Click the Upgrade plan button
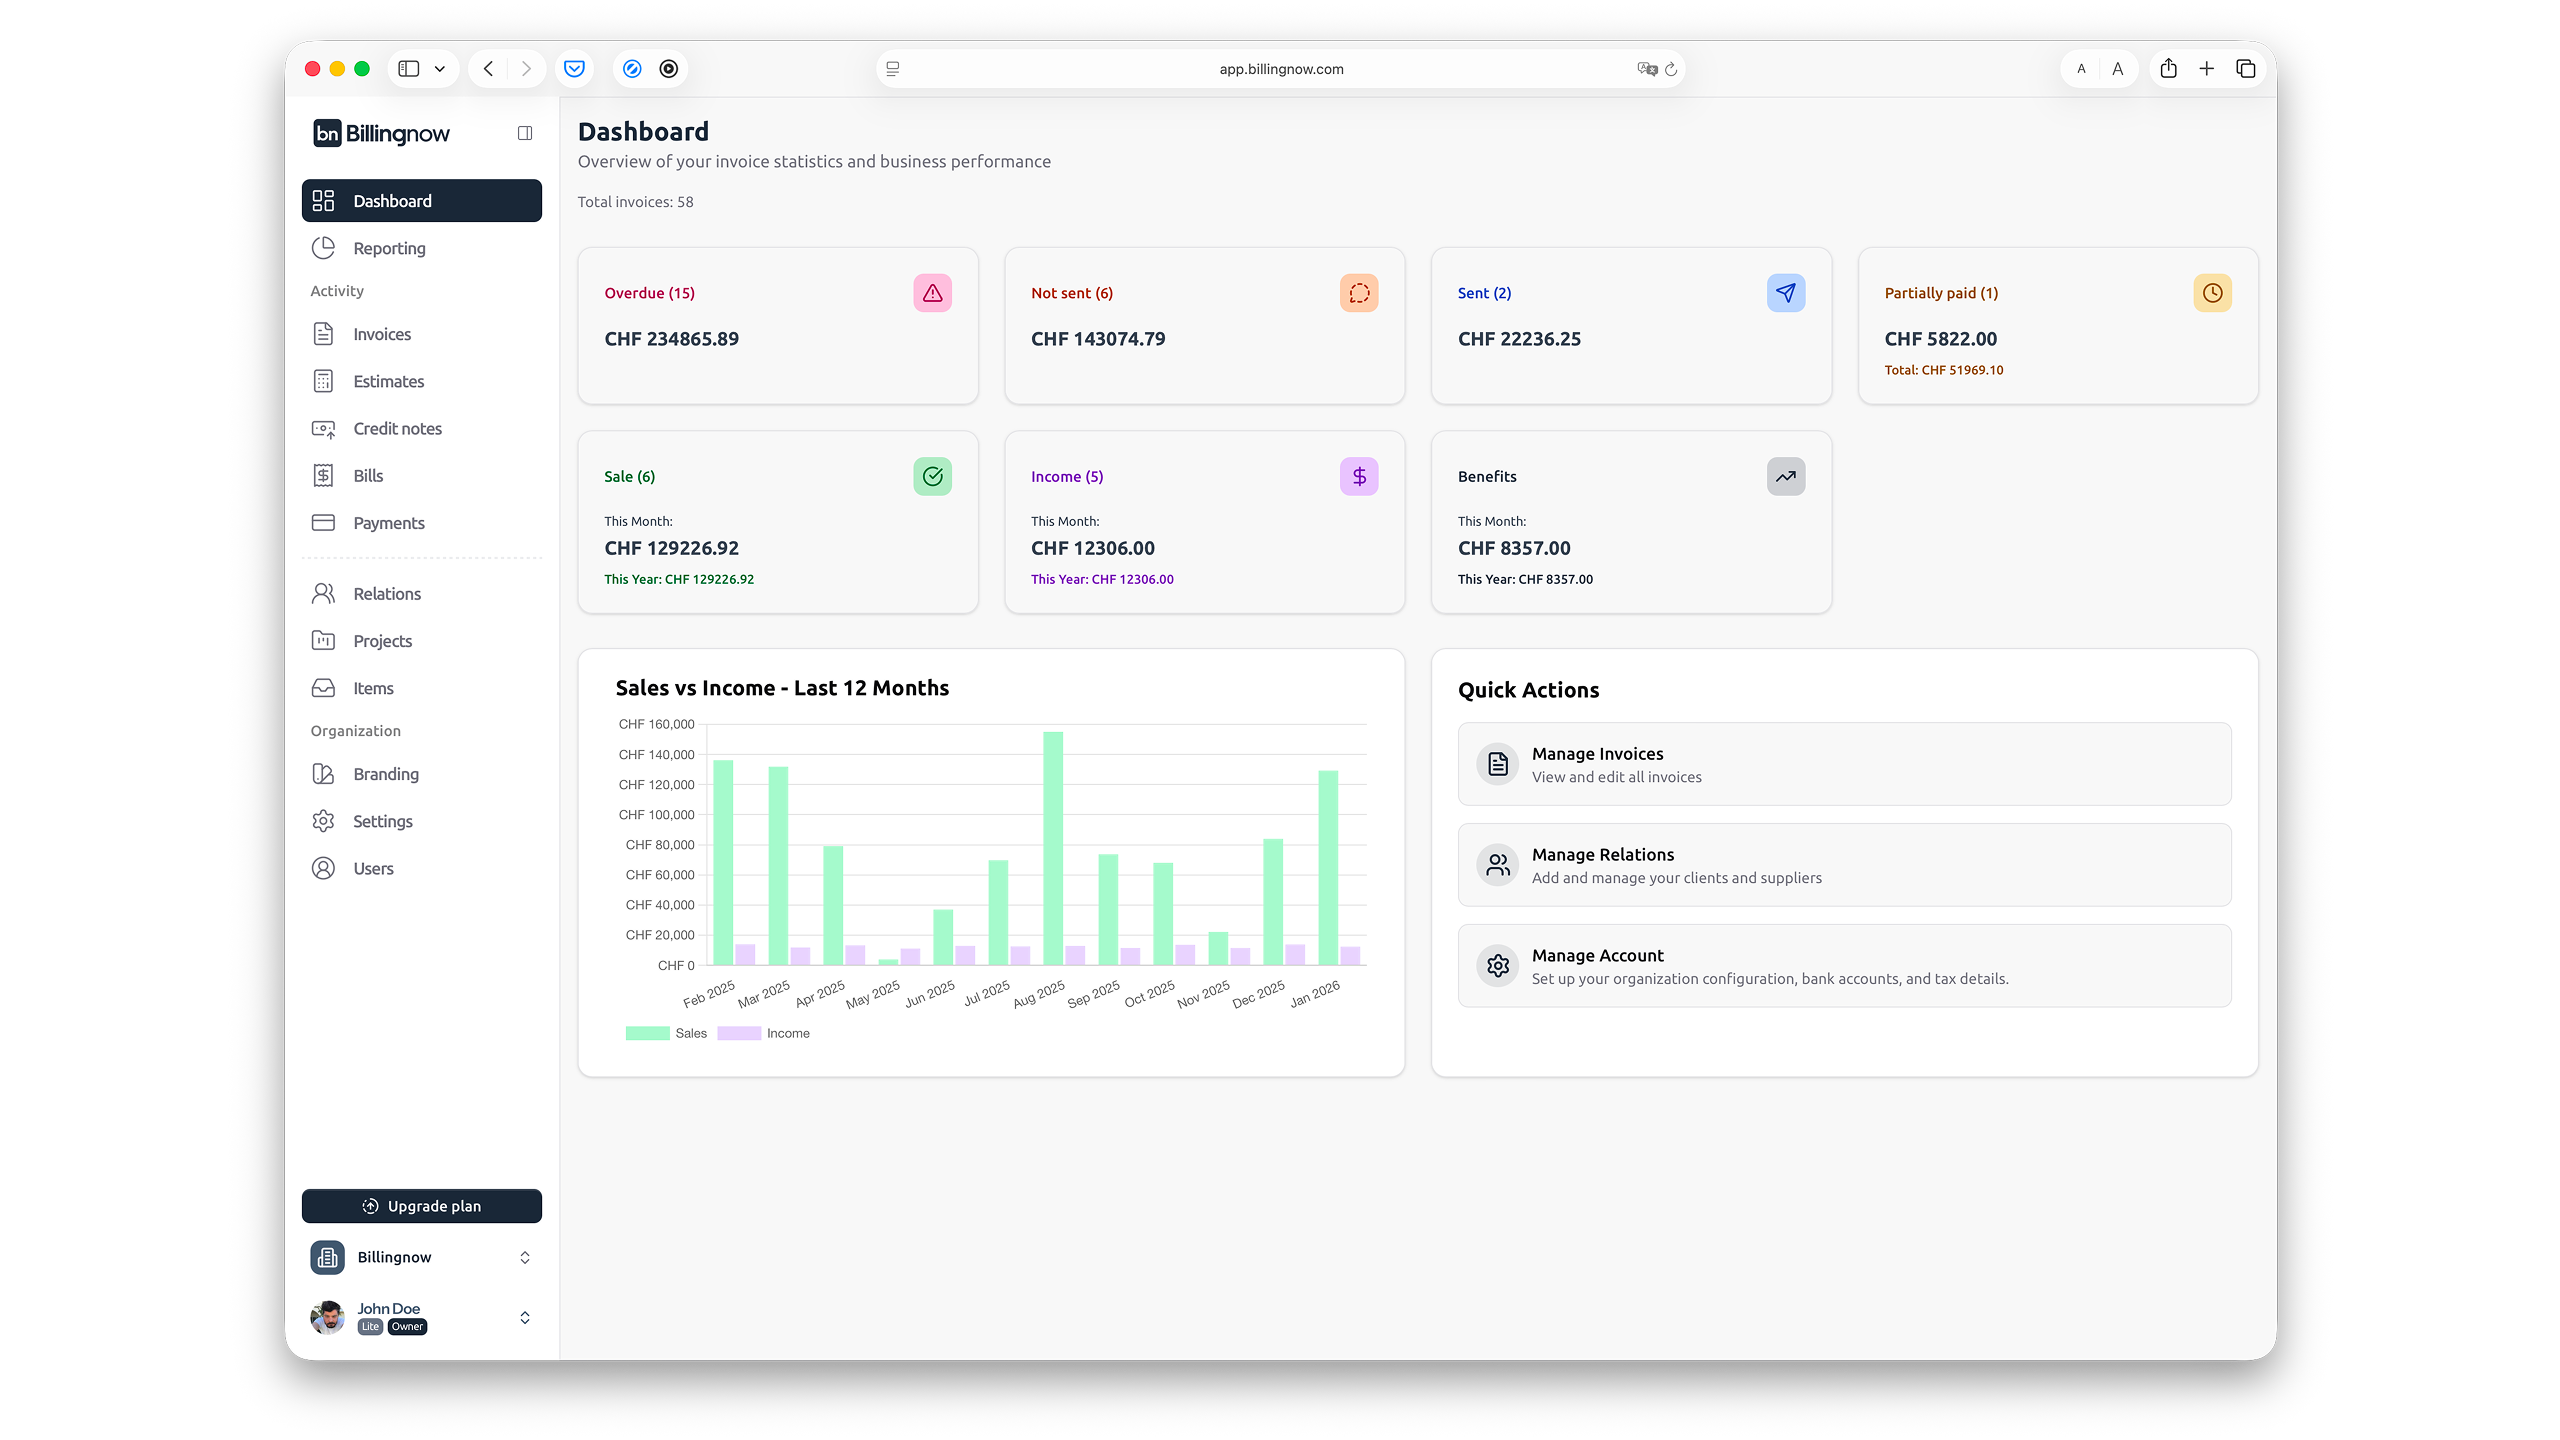The height and width of the screenshot is (1440, 2560). click(422, 1205)
